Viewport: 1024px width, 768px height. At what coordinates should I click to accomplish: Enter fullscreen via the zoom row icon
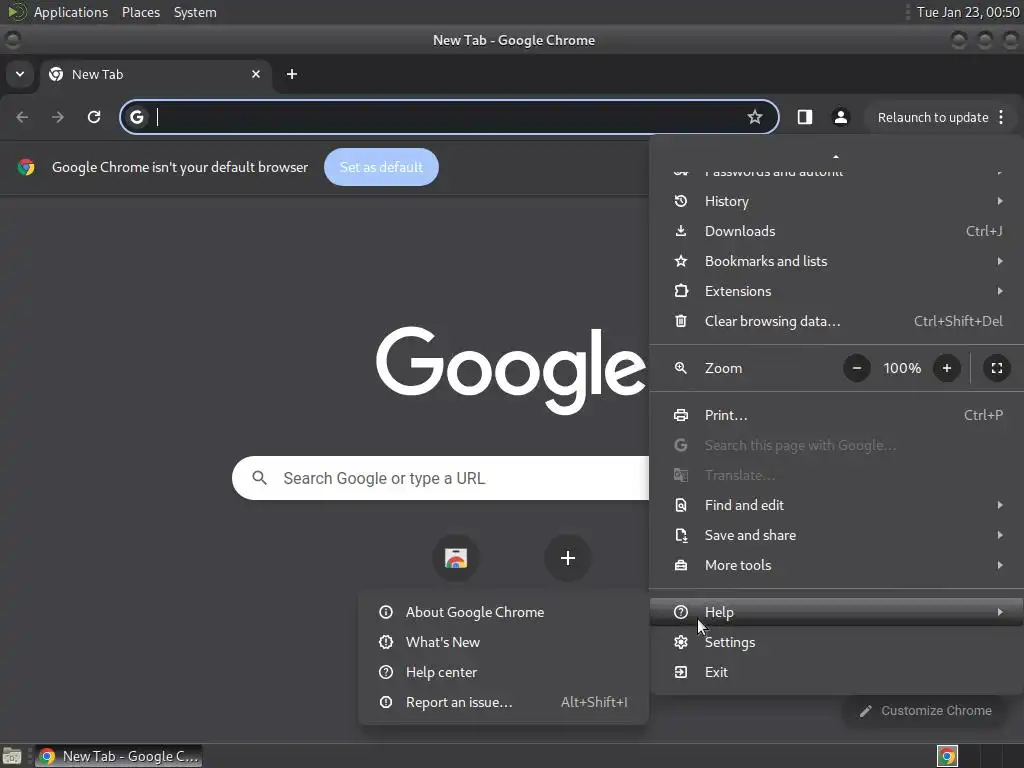click(x=997, y=368)
